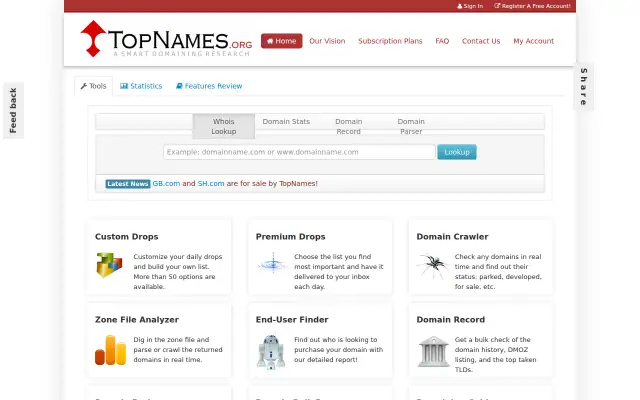This screenshot has height=400, width=640.
Task: Select the Tools tab
Action: point(93,86)
